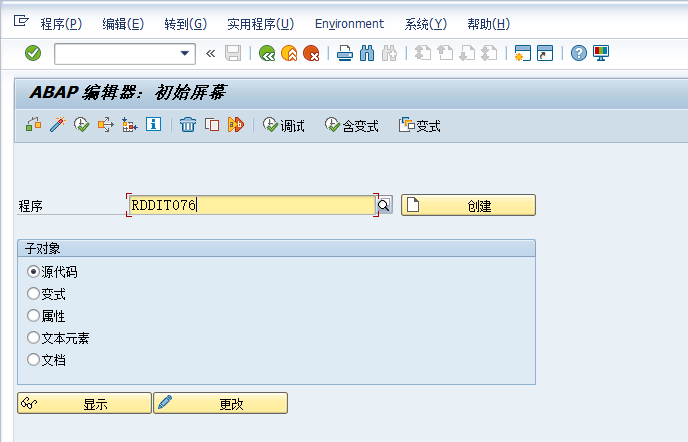
Task: Jump to Last Page icon
Action: [x=489, y=54]
